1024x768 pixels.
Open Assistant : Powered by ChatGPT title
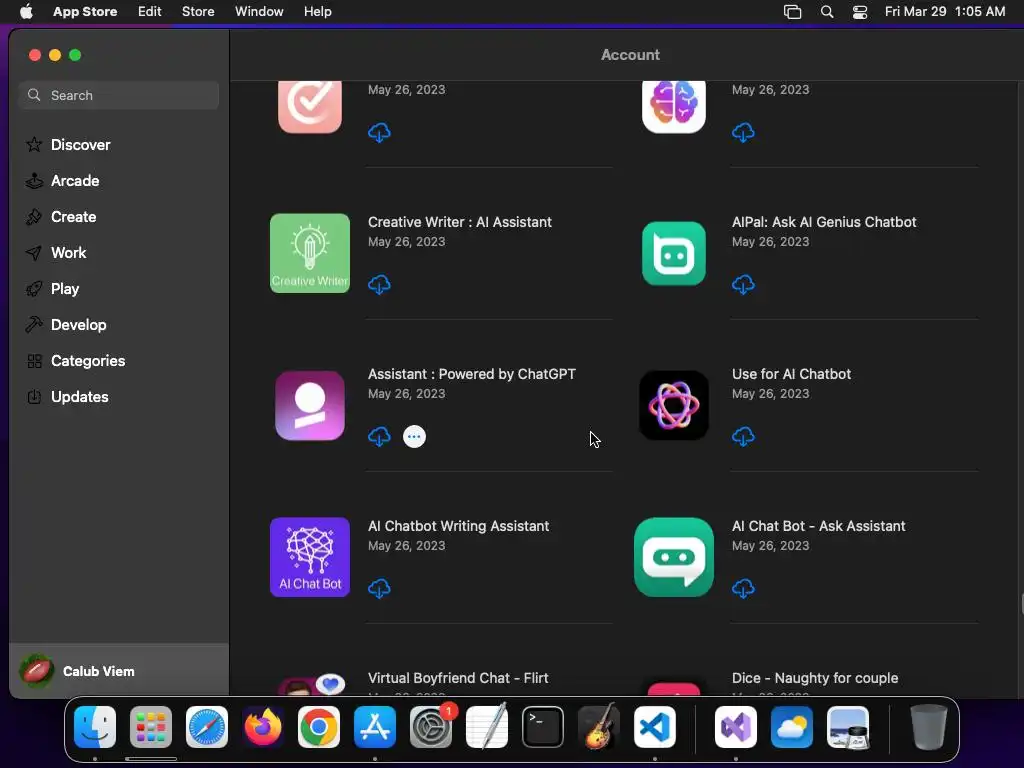pos(472,374)
